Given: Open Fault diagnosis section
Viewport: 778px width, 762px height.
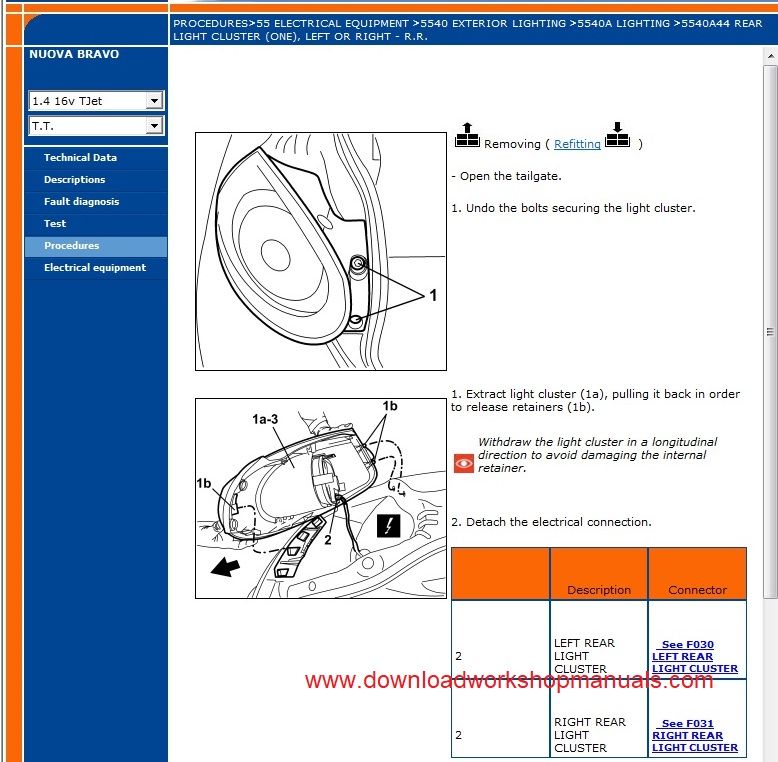Looking at the screenshot, I should coord(81,201).
